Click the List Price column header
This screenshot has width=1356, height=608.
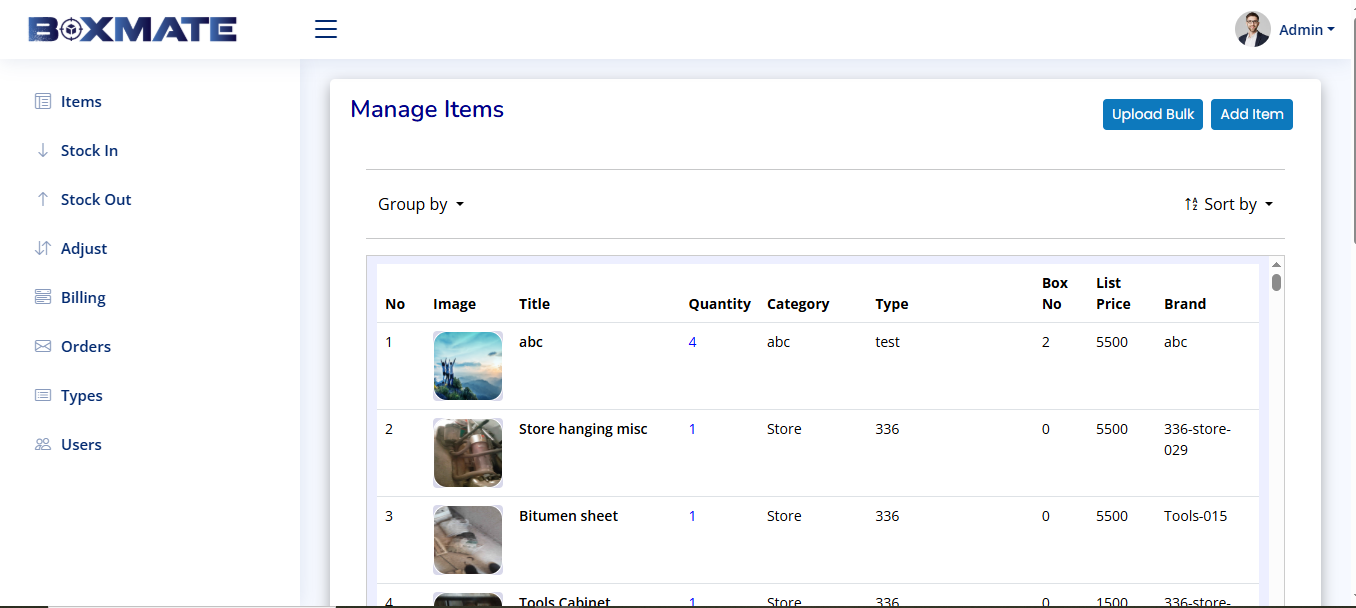point(1113,294)
